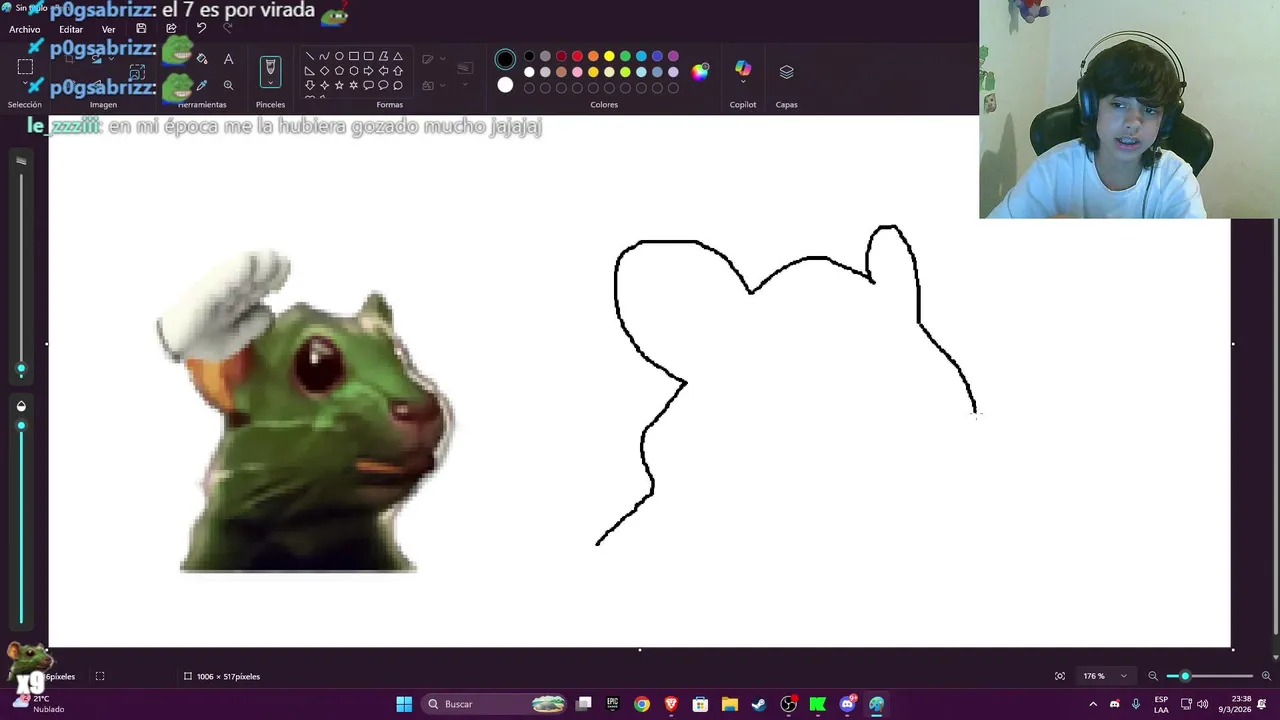The height and width of the screenshot is (720, 1280).
Task: Open the Editar menu
Action: click(x=71, y=29)
